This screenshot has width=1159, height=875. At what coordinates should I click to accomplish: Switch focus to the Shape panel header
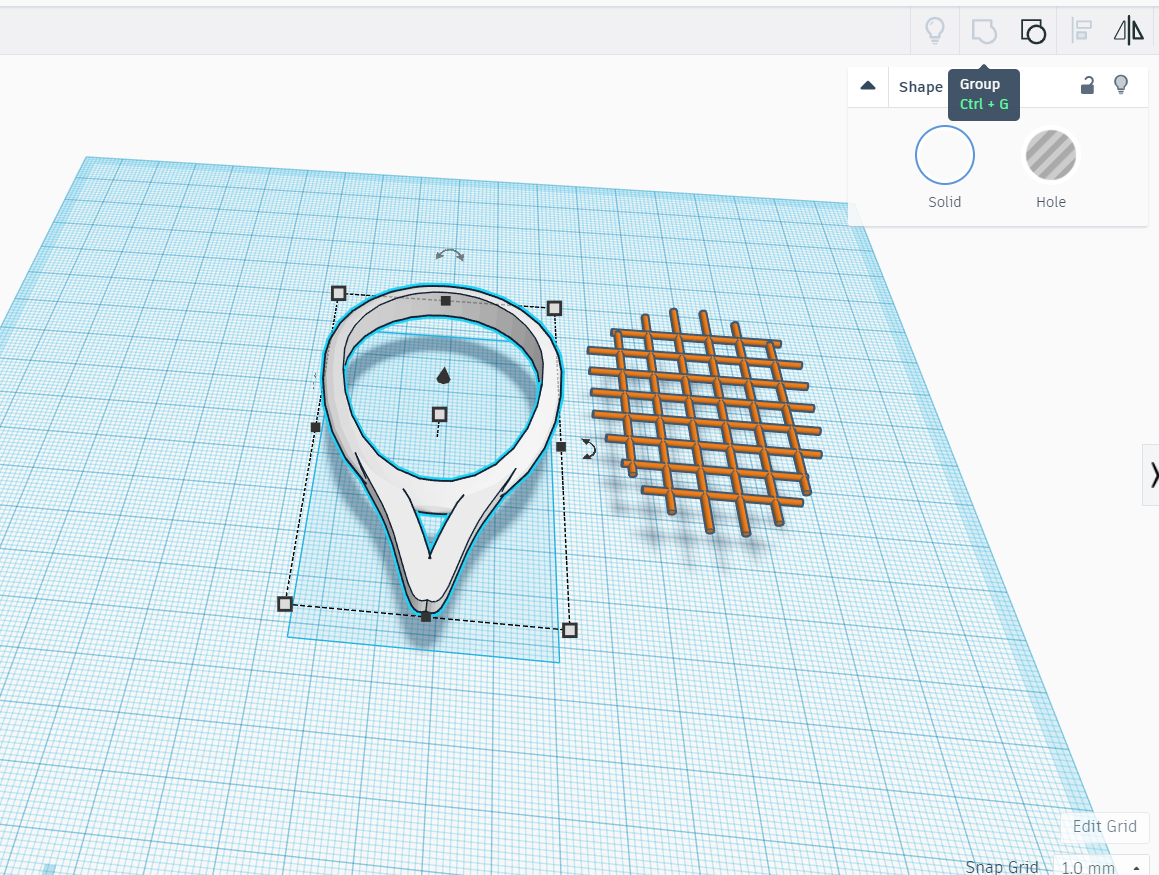click(x=920, y=86)
